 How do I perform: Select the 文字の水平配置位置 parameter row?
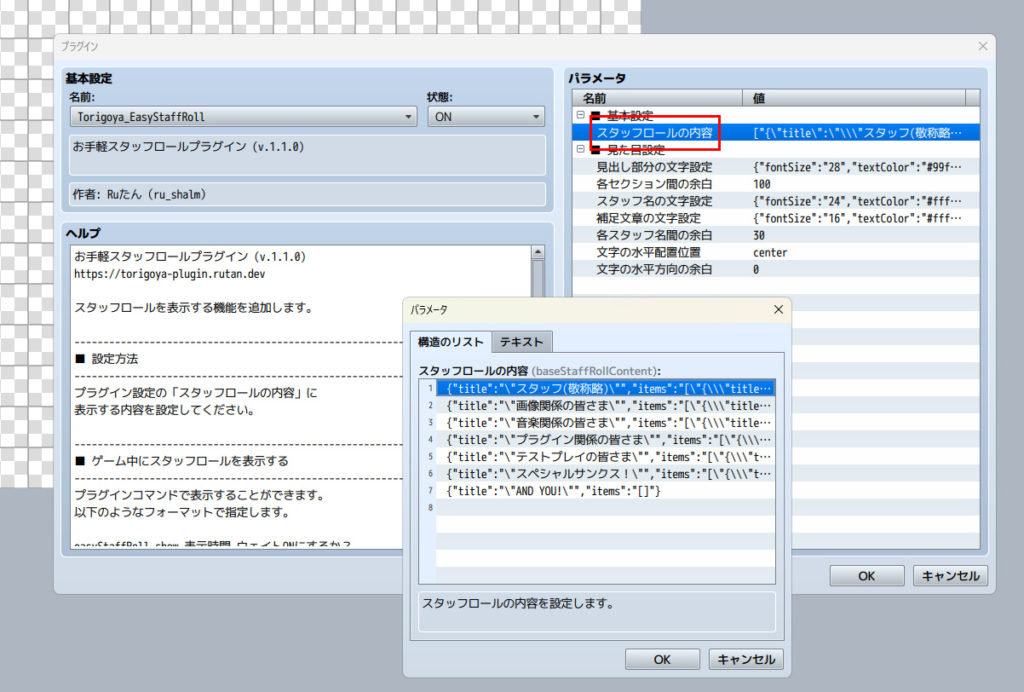648,252
